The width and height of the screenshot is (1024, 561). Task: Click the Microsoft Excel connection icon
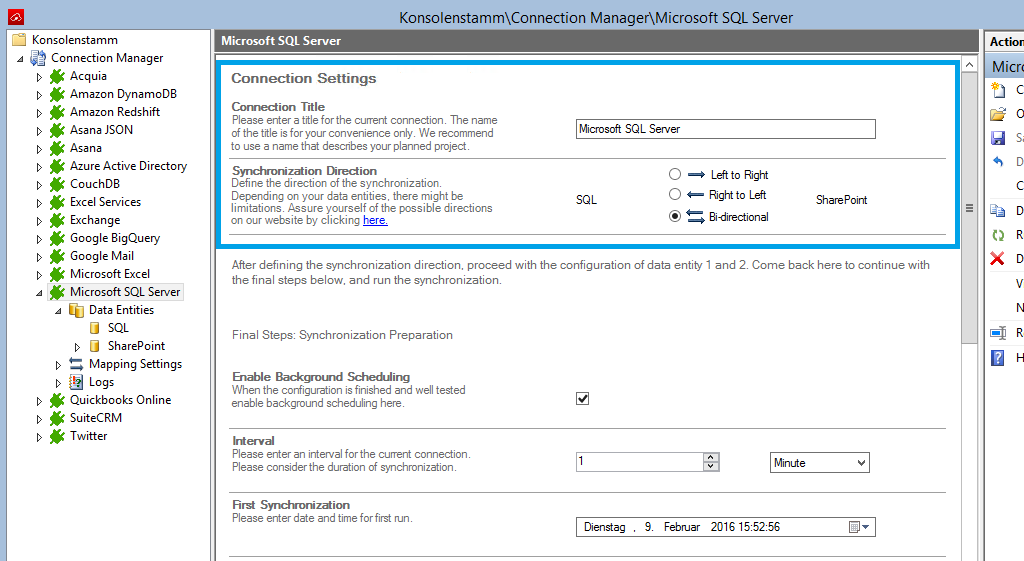57,274
